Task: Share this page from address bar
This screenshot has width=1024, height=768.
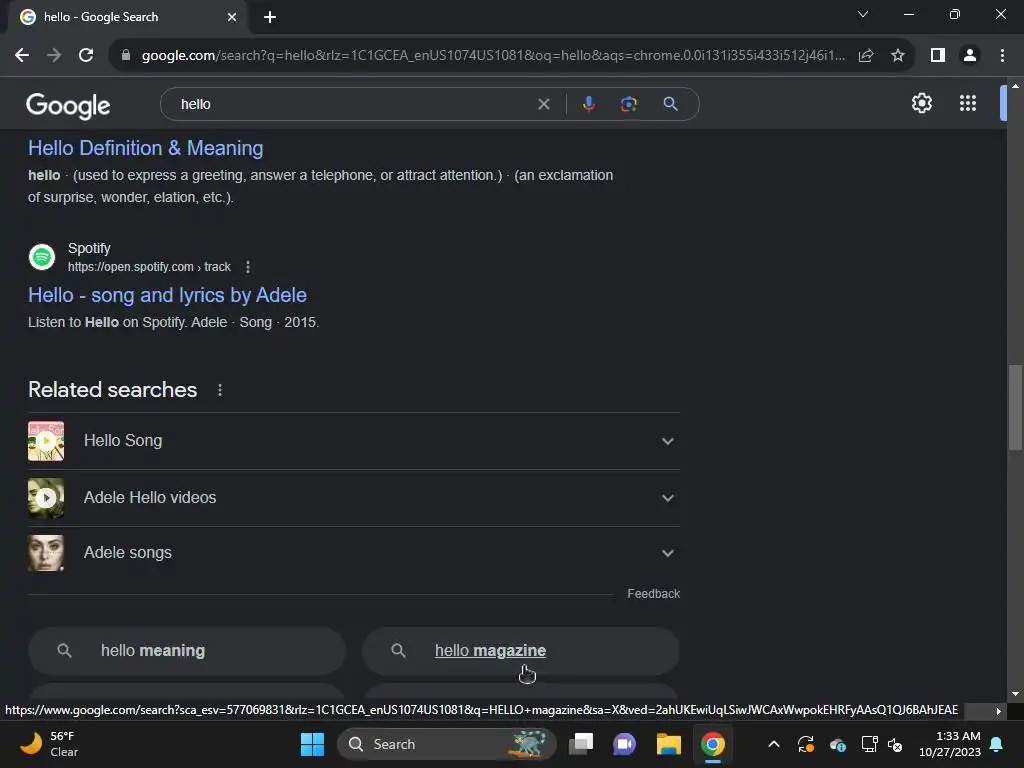Action: coord(866,56)
